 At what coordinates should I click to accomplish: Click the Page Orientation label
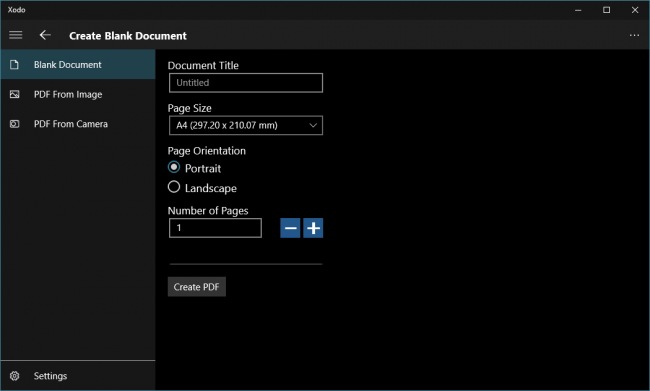[206, 151]
